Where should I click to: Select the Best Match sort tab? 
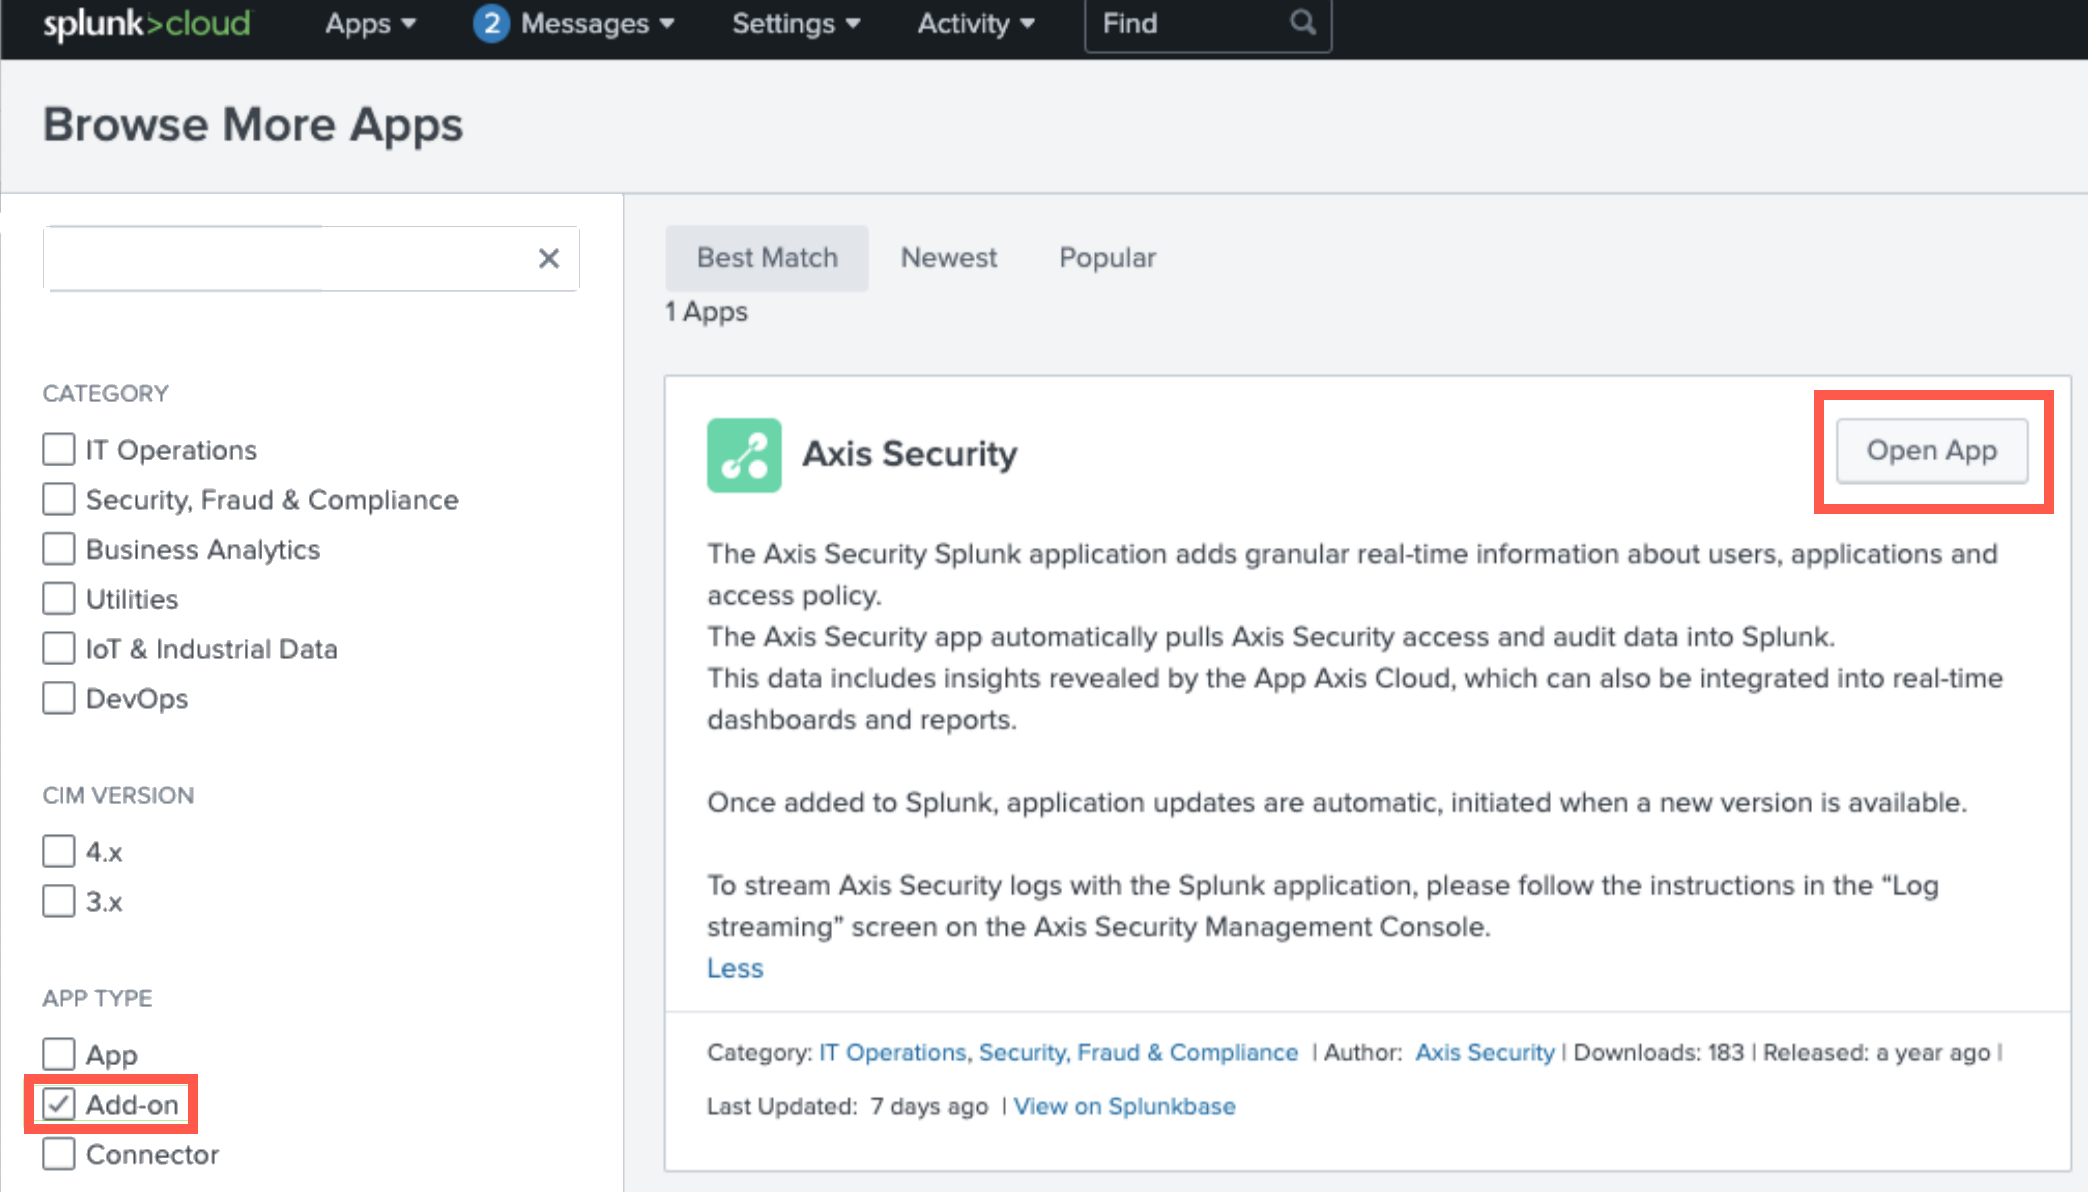(767, 258)
